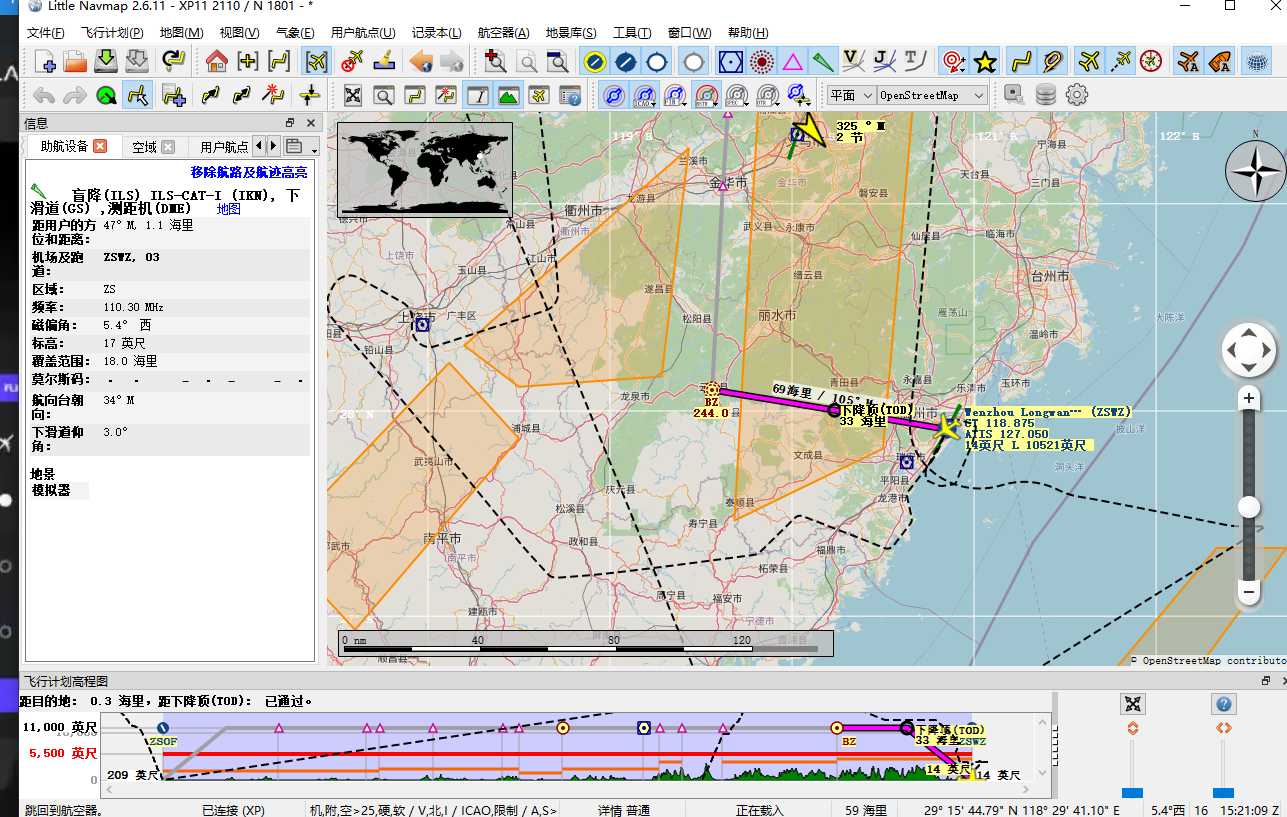Click expand-arrows icon in elevation profile panel
The height and width of the screenshot is (817, 1287).
(x=1133, y=704)
